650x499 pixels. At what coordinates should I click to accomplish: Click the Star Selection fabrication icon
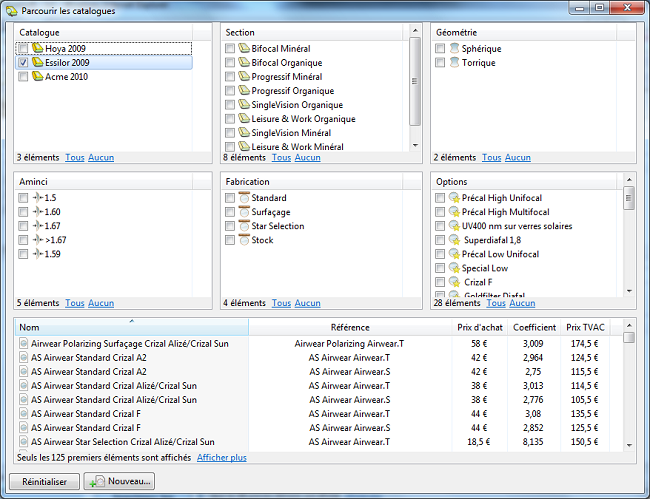tap(244, 225)
